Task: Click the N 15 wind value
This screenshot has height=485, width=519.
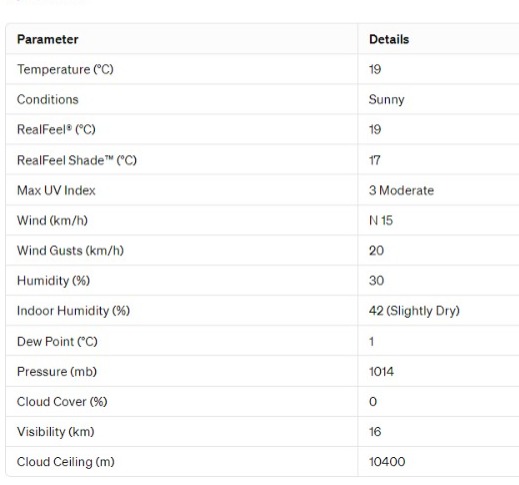Action: 381,220
